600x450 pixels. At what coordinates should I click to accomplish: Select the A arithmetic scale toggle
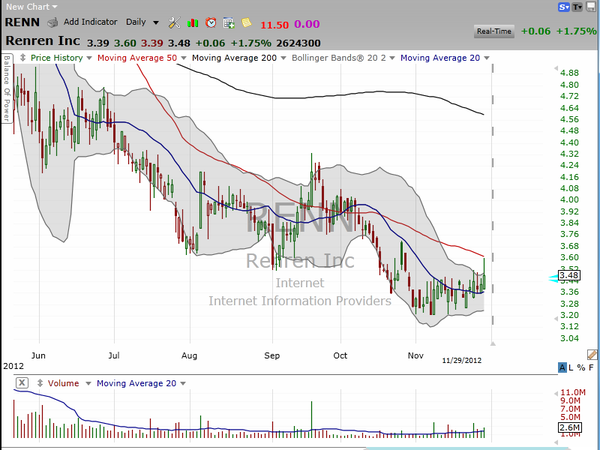click(x=562, y=367)
